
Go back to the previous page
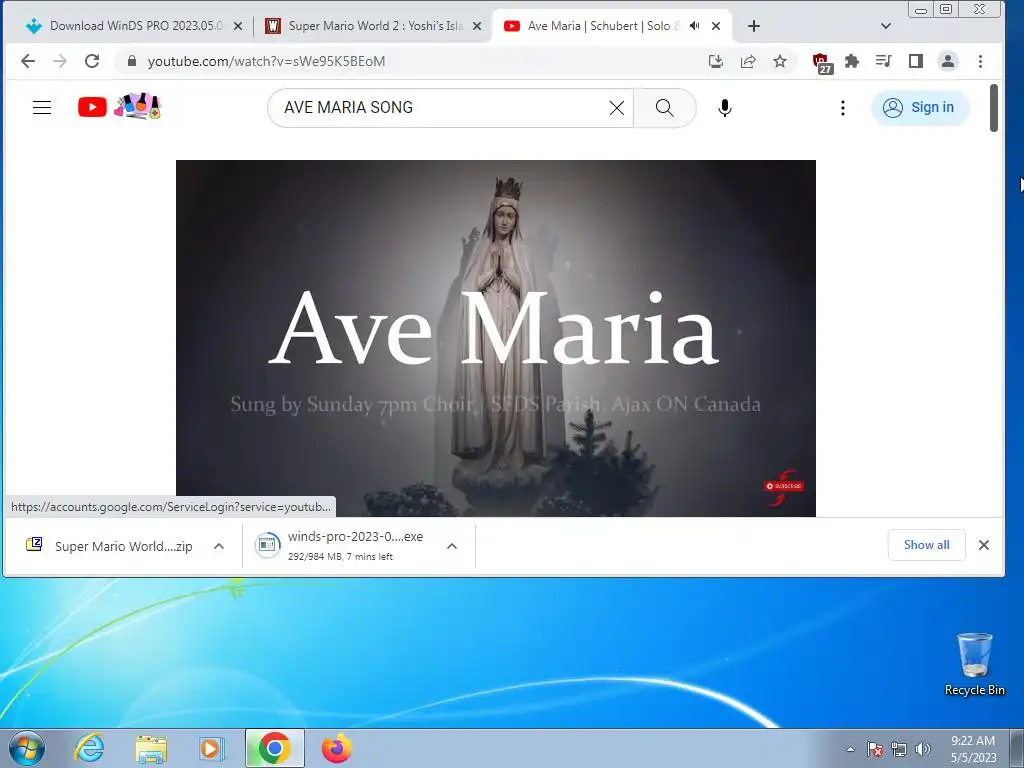[28, 61]
